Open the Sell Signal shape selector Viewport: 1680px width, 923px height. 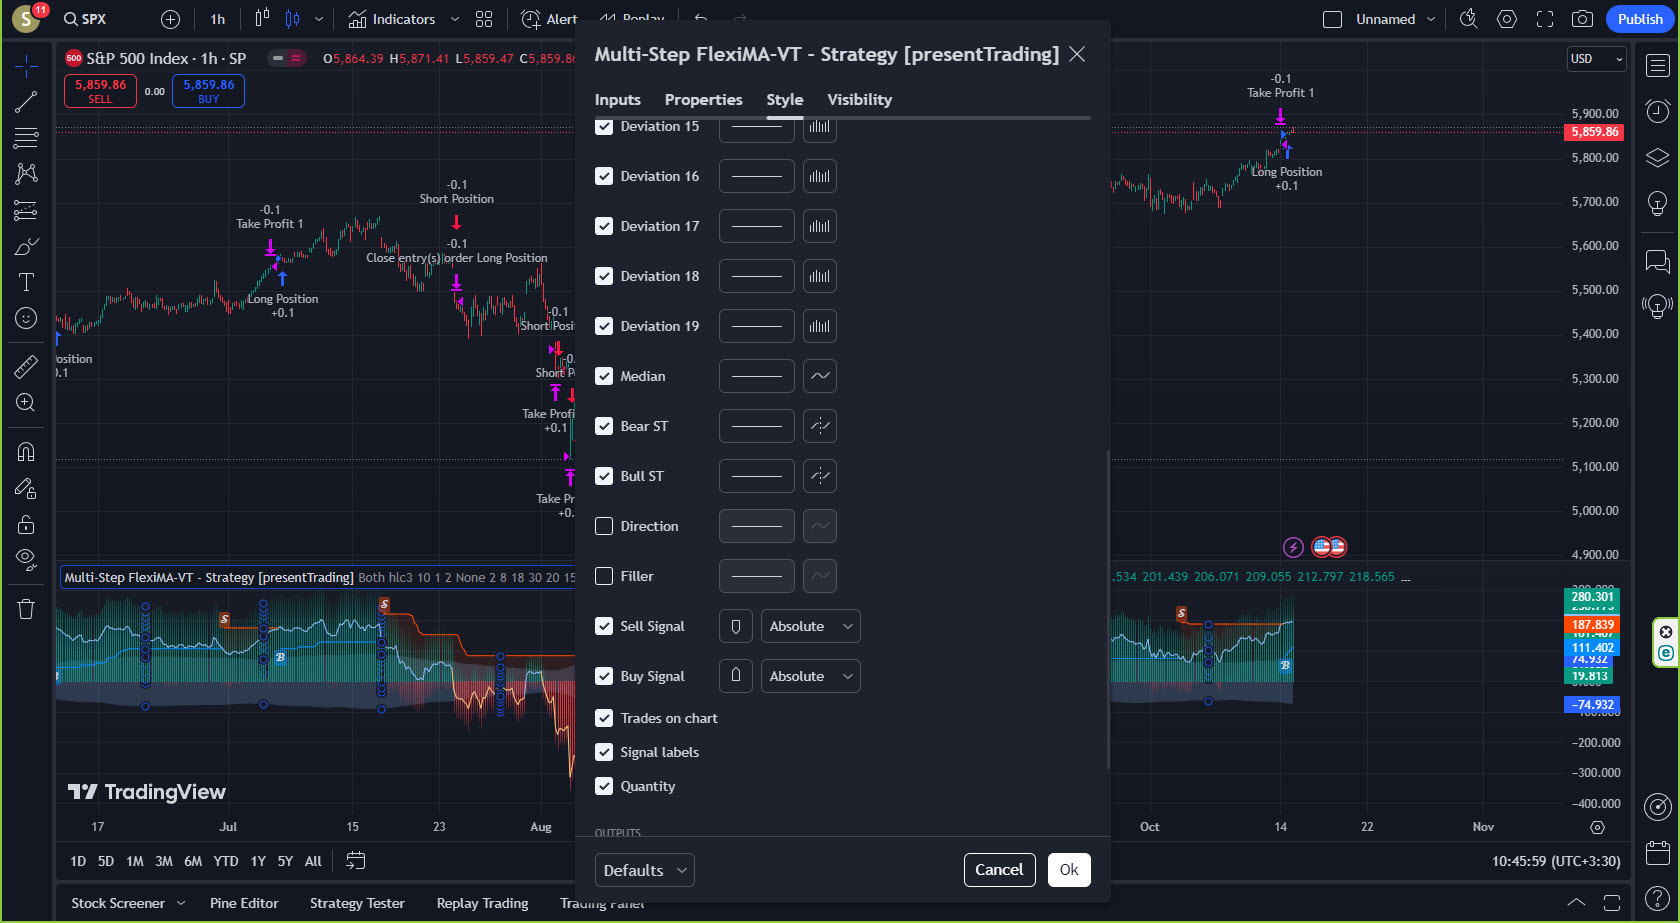(x=735, y=626)
